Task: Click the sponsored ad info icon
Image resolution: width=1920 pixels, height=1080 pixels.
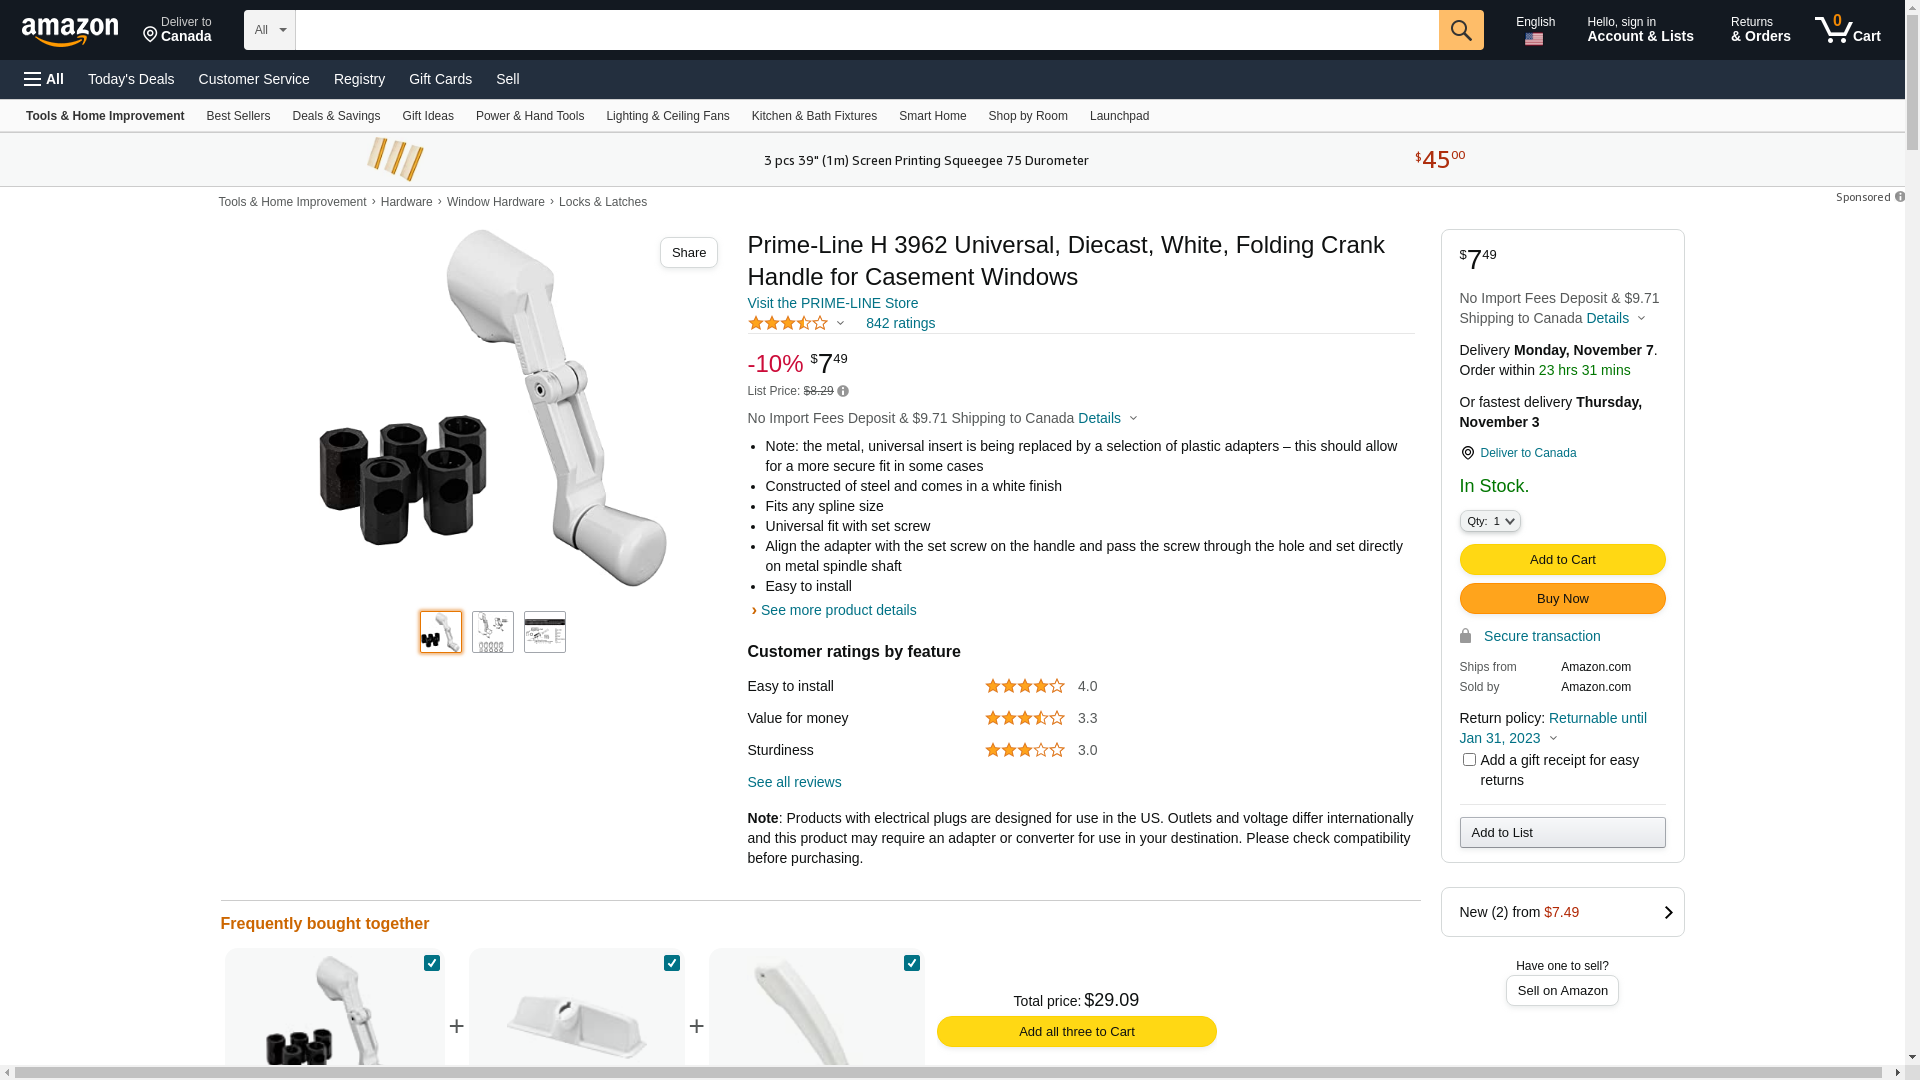Action: click(x=1900, y=197)
